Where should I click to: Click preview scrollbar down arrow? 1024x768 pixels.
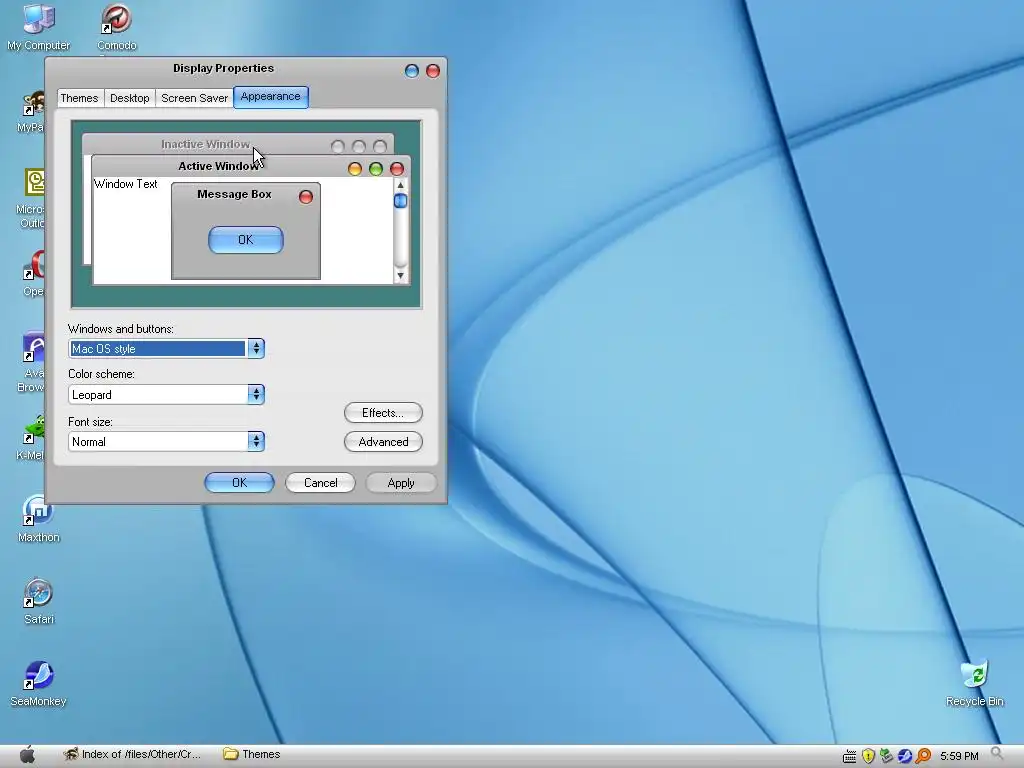click(x=400, y=276)
